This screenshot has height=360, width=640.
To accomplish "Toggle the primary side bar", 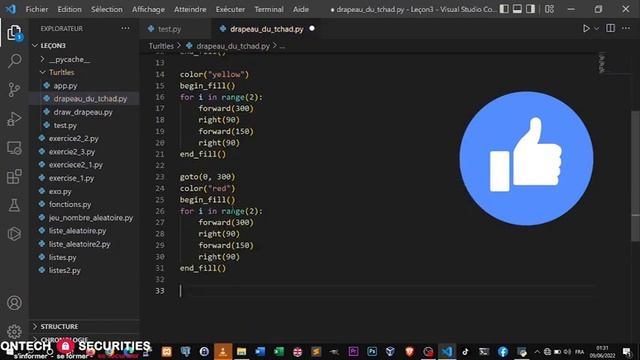I will tap(504, 9).
